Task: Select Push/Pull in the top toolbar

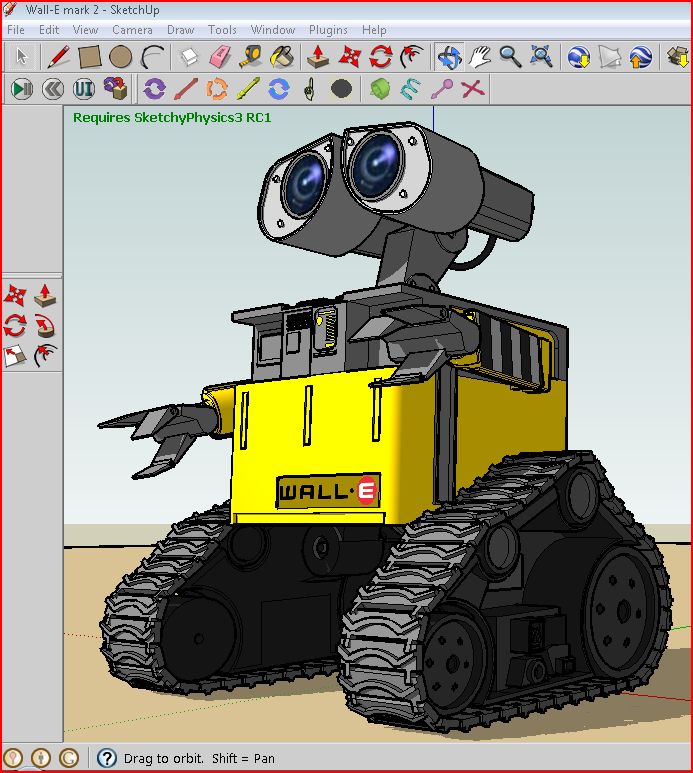Action: (x=318, y=56)
